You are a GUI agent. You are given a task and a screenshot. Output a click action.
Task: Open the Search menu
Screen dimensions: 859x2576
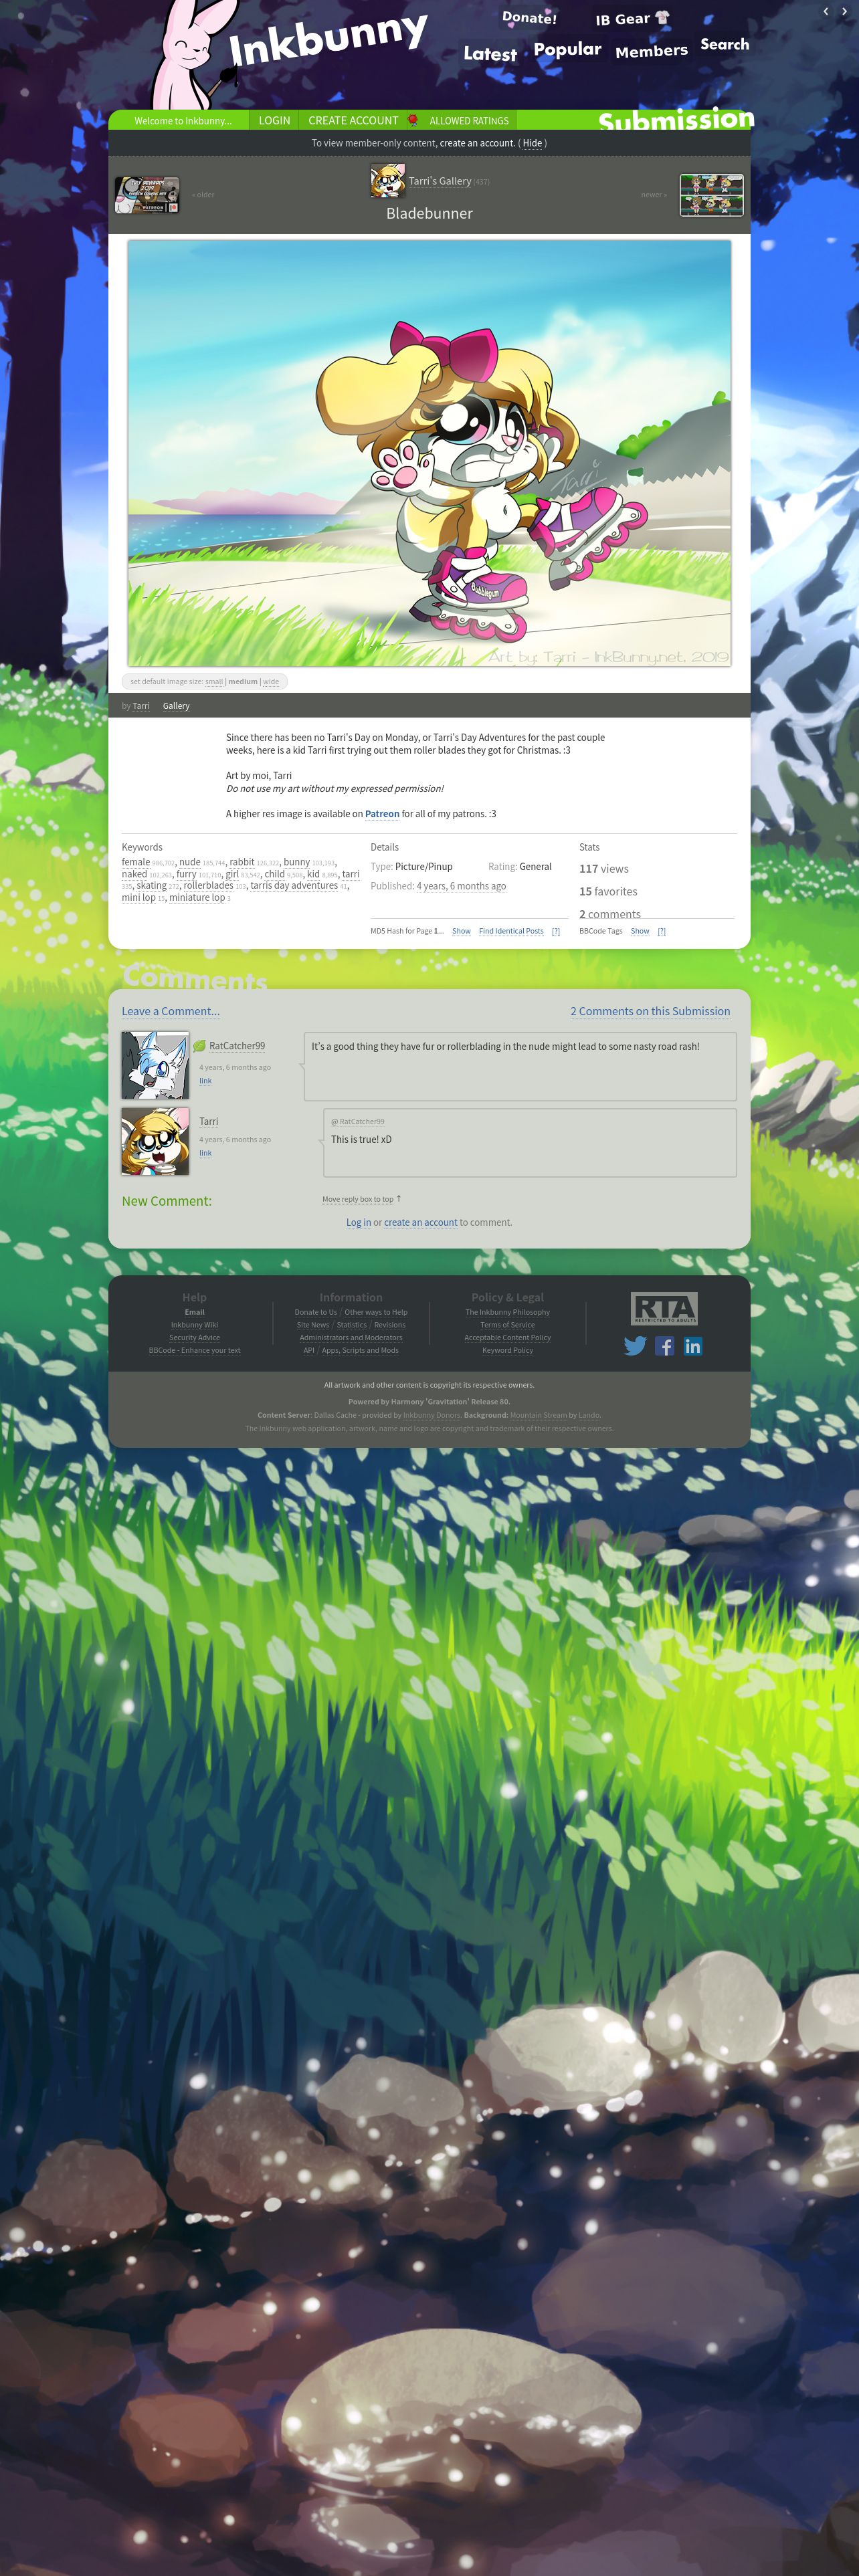click(x=724, y=44)
